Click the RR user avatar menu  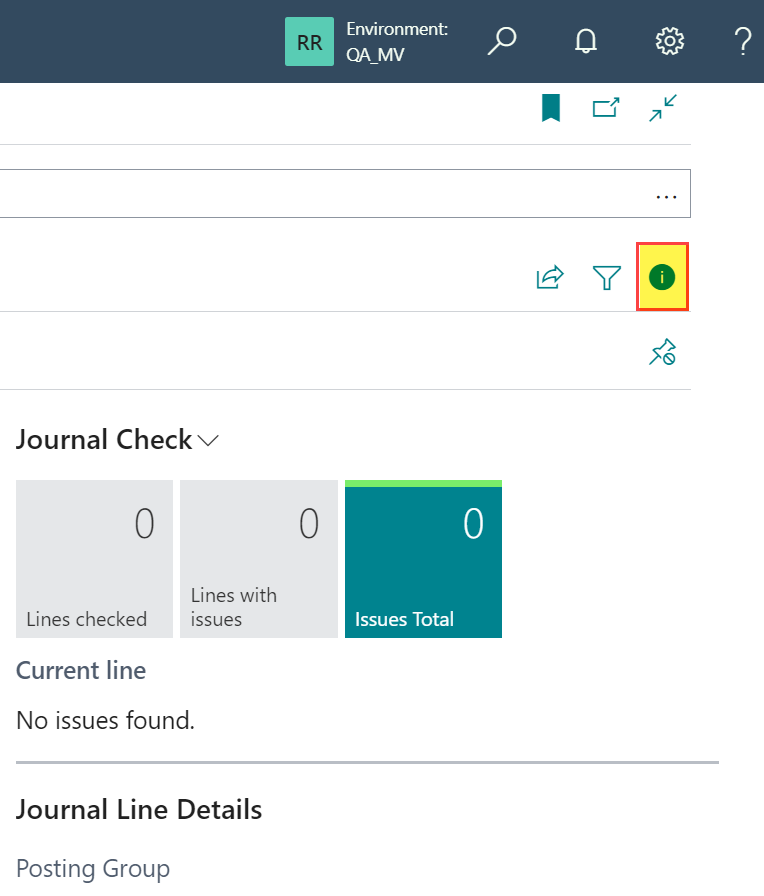point(309,41)
